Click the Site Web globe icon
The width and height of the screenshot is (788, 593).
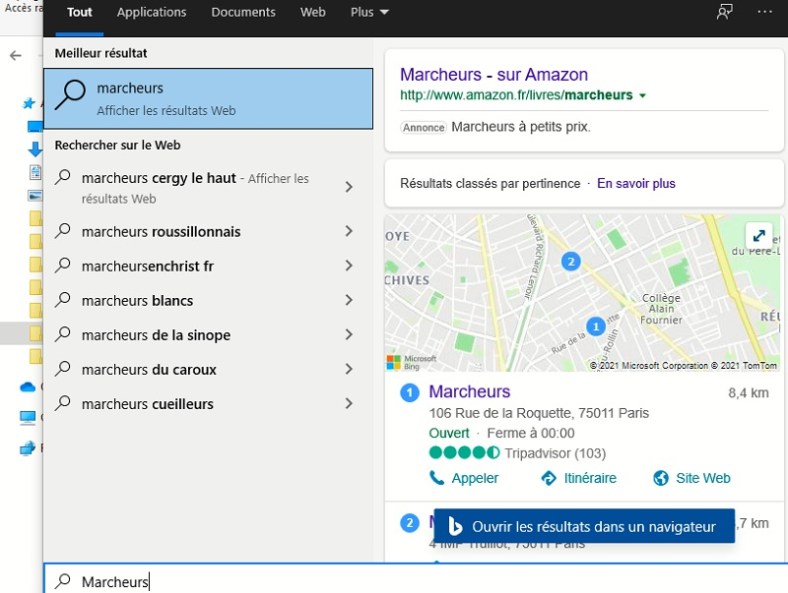(660, 478)
